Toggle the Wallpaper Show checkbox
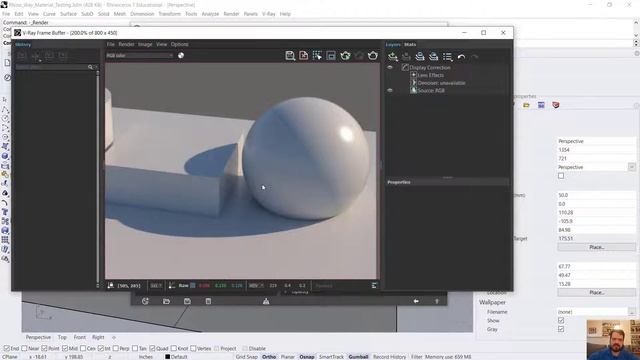 (561, 320)
